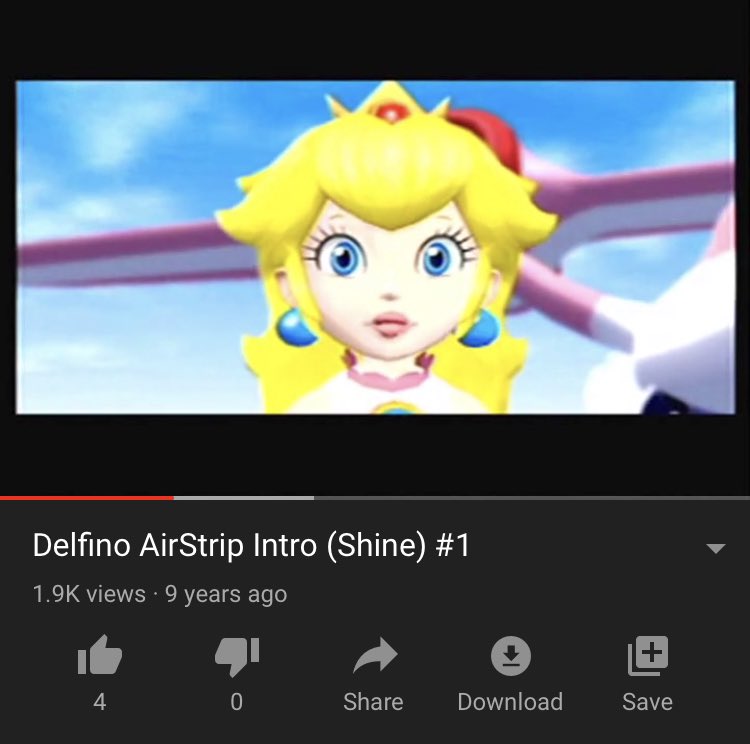The image size is (750, 744).
Task: Click the Save text label
Action: pyautogui.click(x=648, y=702)
